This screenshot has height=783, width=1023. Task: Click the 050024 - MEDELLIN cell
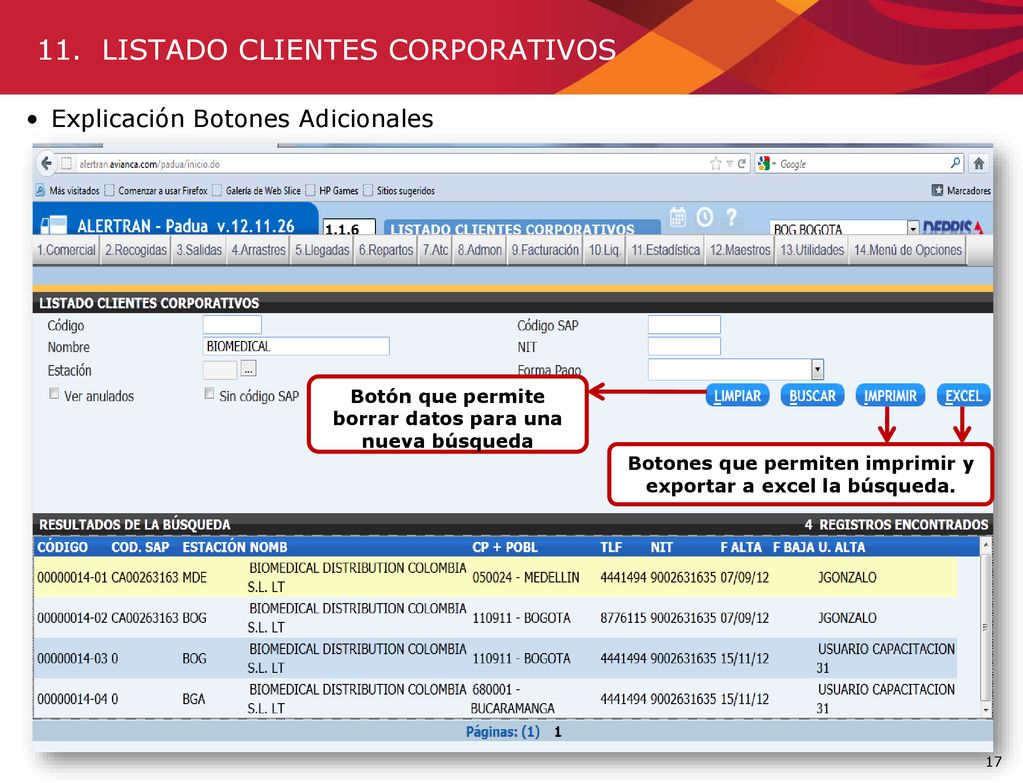tap(525, 577)
